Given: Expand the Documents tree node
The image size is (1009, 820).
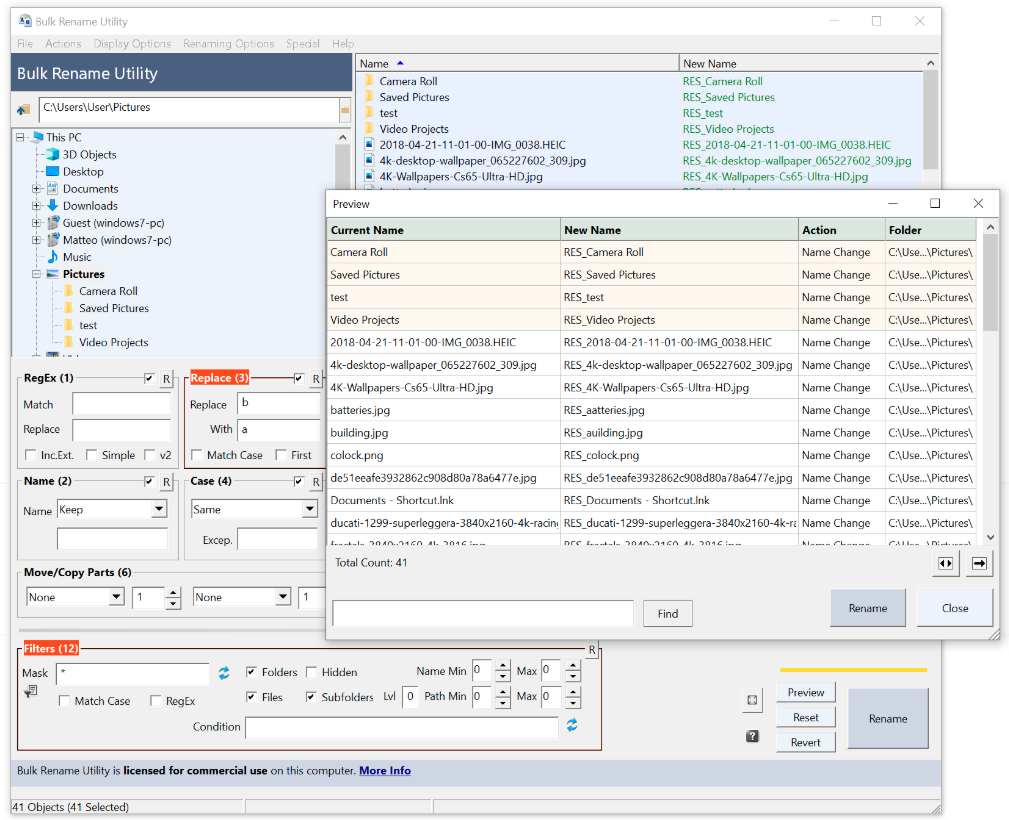Looking at the screenshot, I should tap(37, 189).
